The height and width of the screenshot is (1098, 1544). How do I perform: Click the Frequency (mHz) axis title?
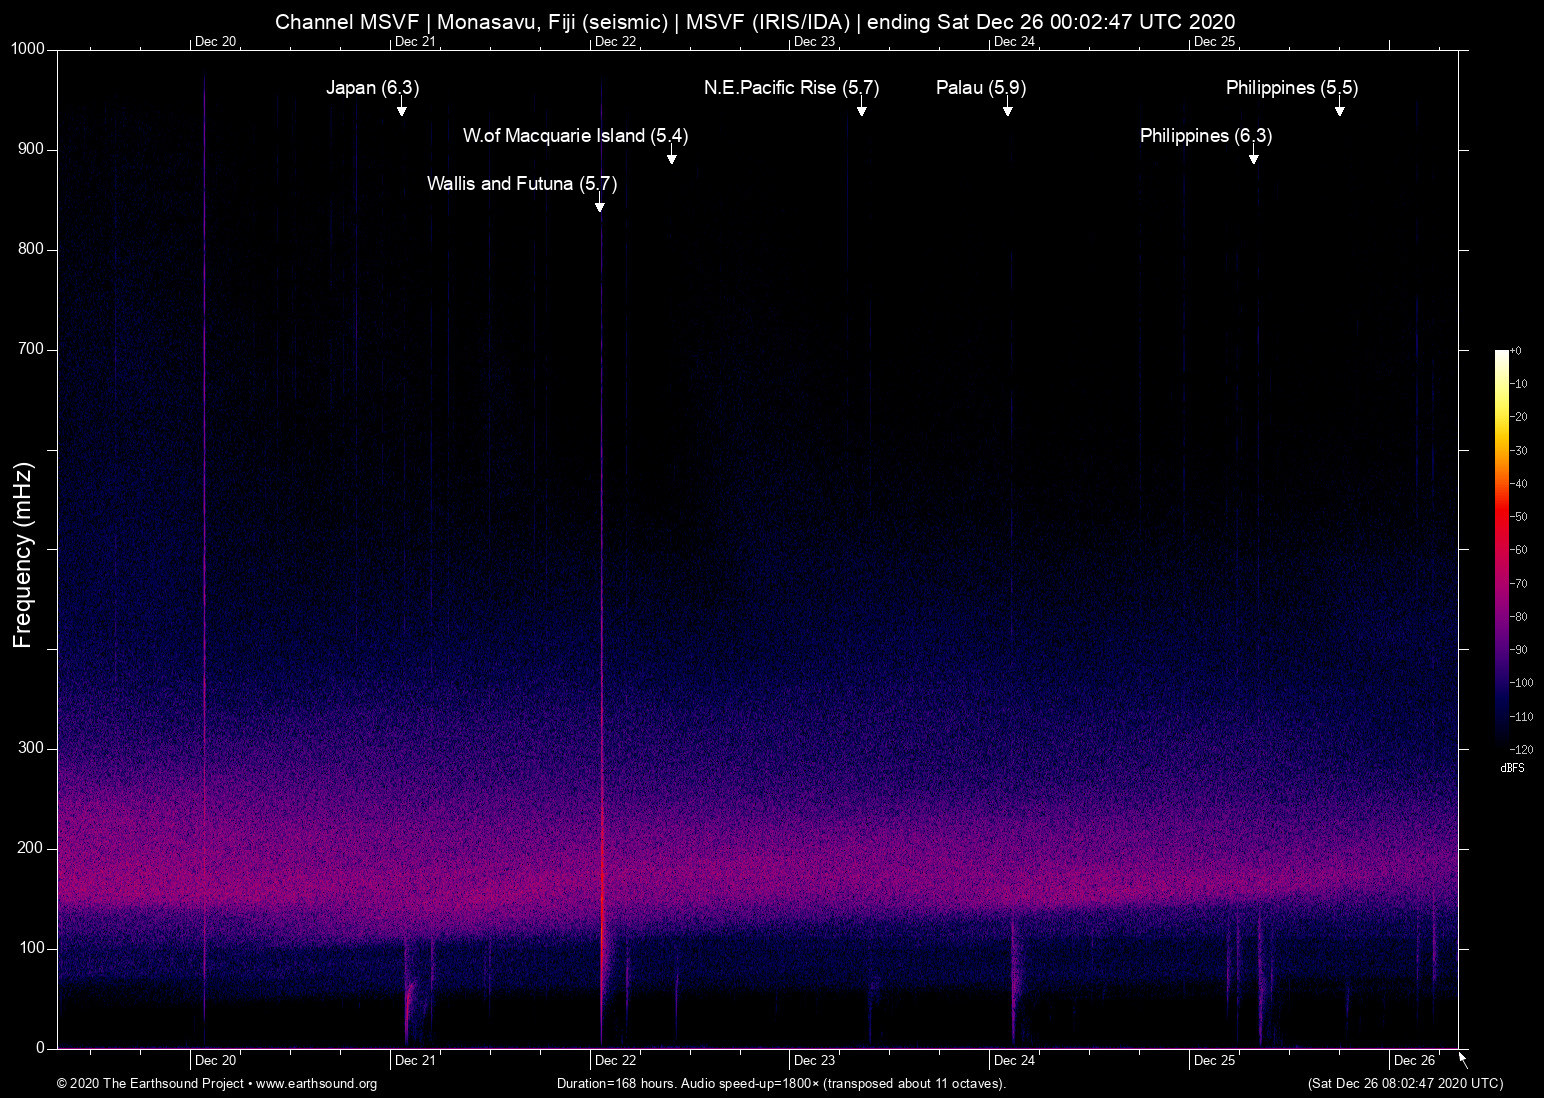[x=23, y=555]
